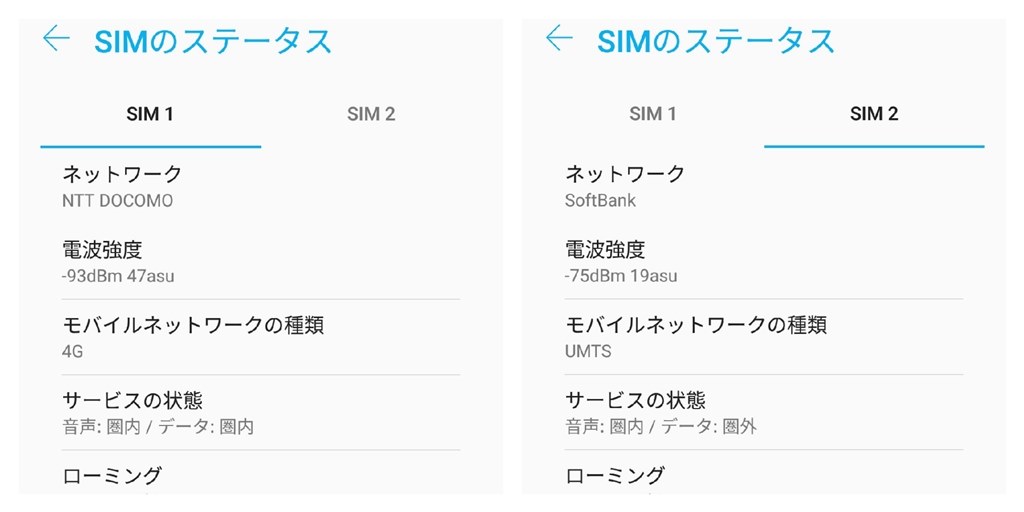Tap 電波強度 label in right panel

tap(605, 249)
